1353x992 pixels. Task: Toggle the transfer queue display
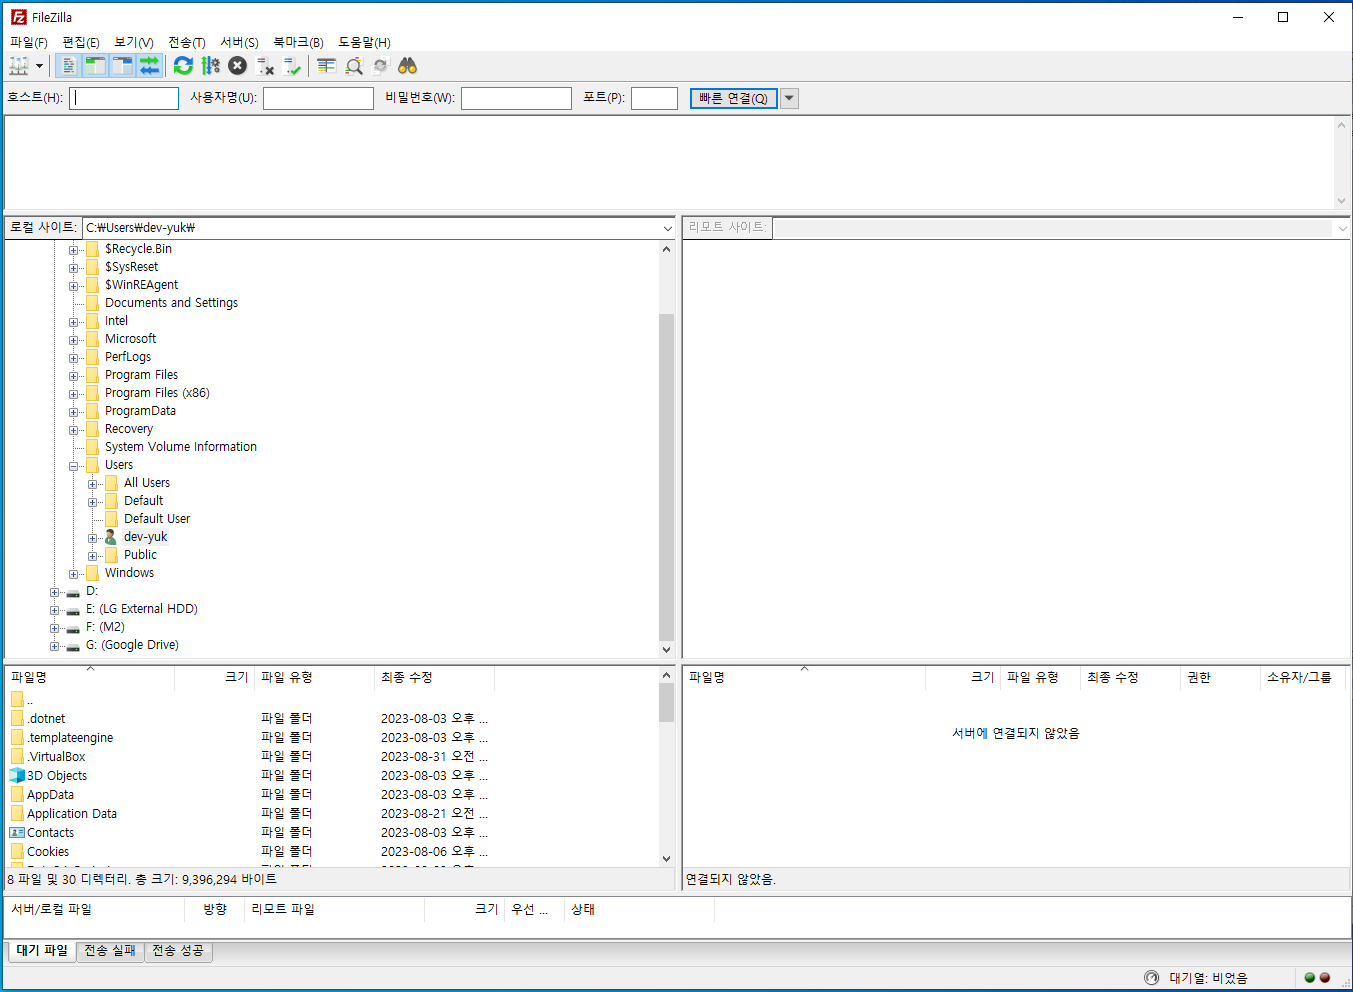(149, 66)
